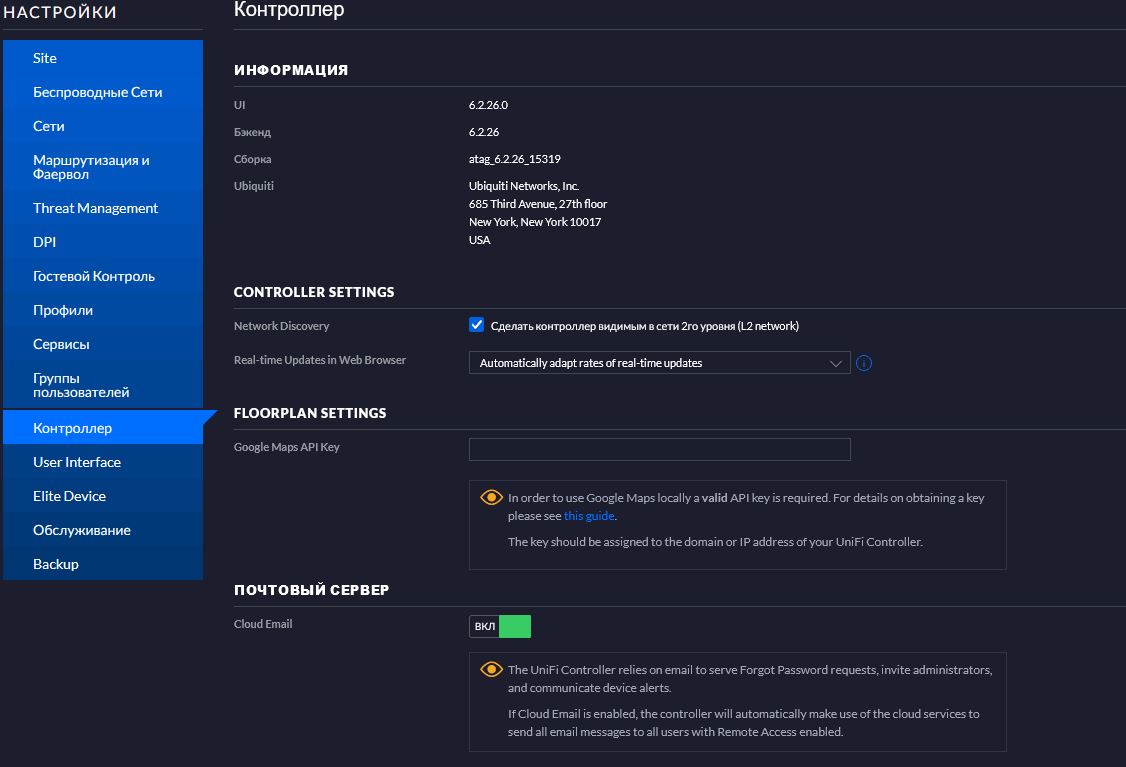Open User Interface settings
The width and height of the screenshot is (1126, 767).
(103, 462)
